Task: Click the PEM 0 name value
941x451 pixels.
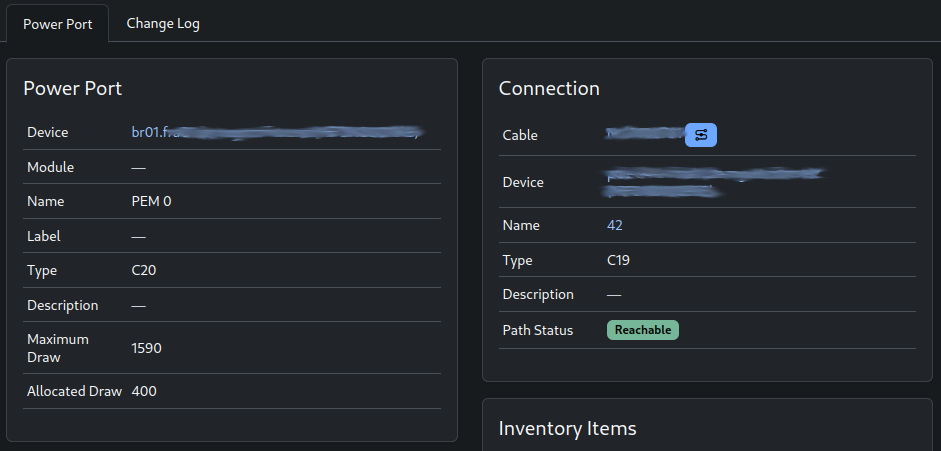Action: pyautogui.click(x=151, y=202)
